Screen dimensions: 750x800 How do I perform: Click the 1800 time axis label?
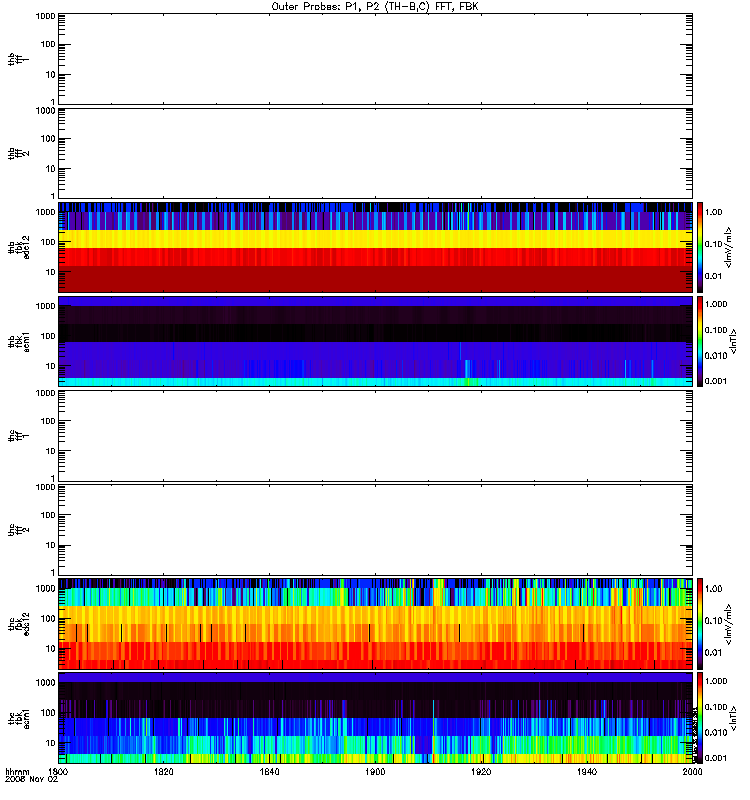point(58,771)
